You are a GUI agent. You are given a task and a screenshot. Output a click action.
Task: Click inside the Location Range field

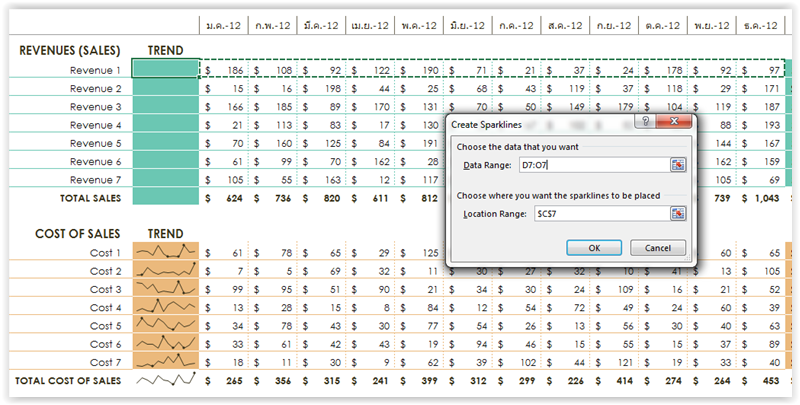(602, 214)
